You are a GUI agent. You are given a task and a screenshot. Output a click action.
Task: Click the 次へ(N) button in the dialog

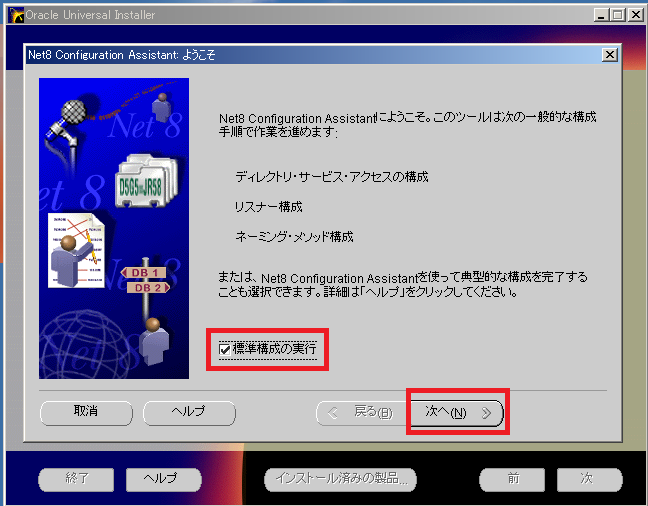(x=457, y=413)
